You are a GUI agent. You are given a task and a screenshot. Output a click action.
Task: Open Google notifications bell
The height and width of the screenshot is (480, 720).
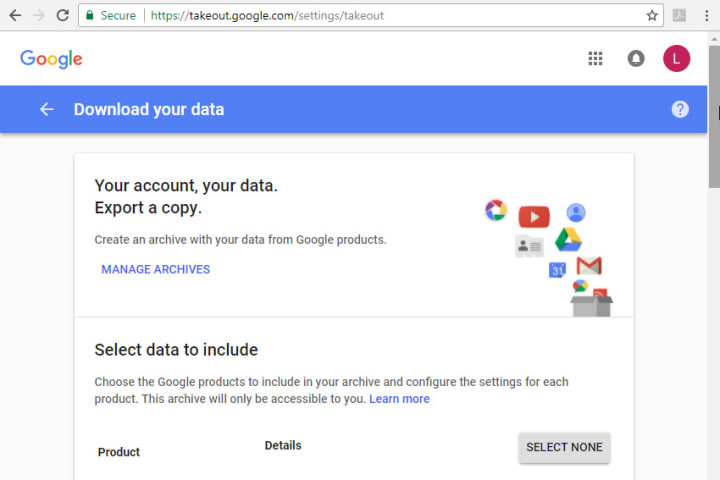click(x=636, y=59)
